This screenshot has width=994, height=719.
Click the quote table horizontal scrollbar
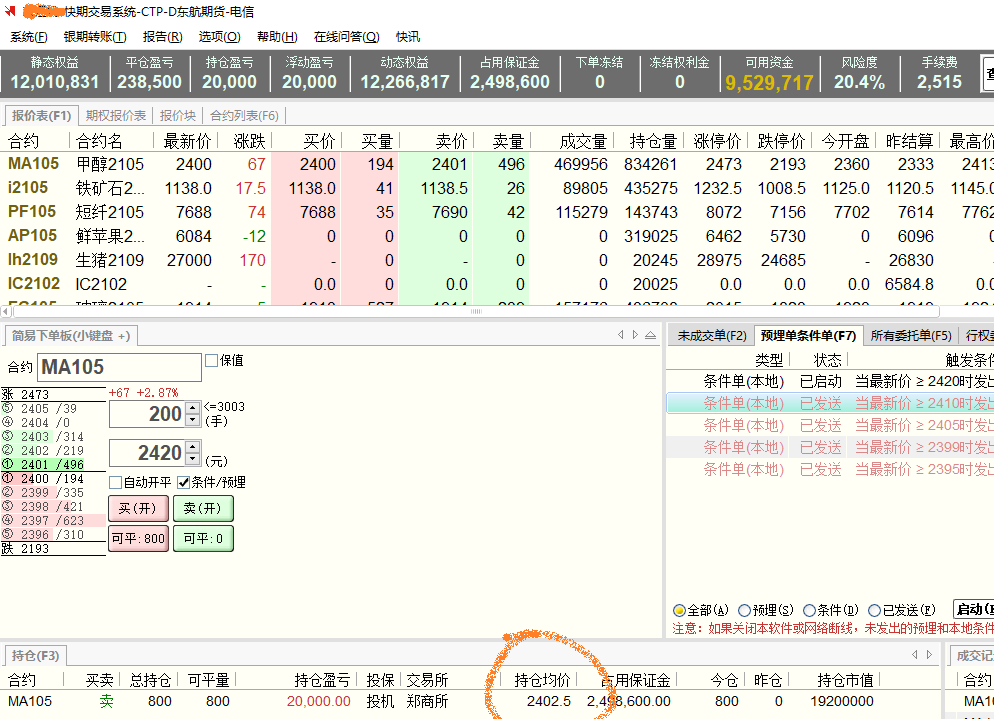[x=476, y=311]
